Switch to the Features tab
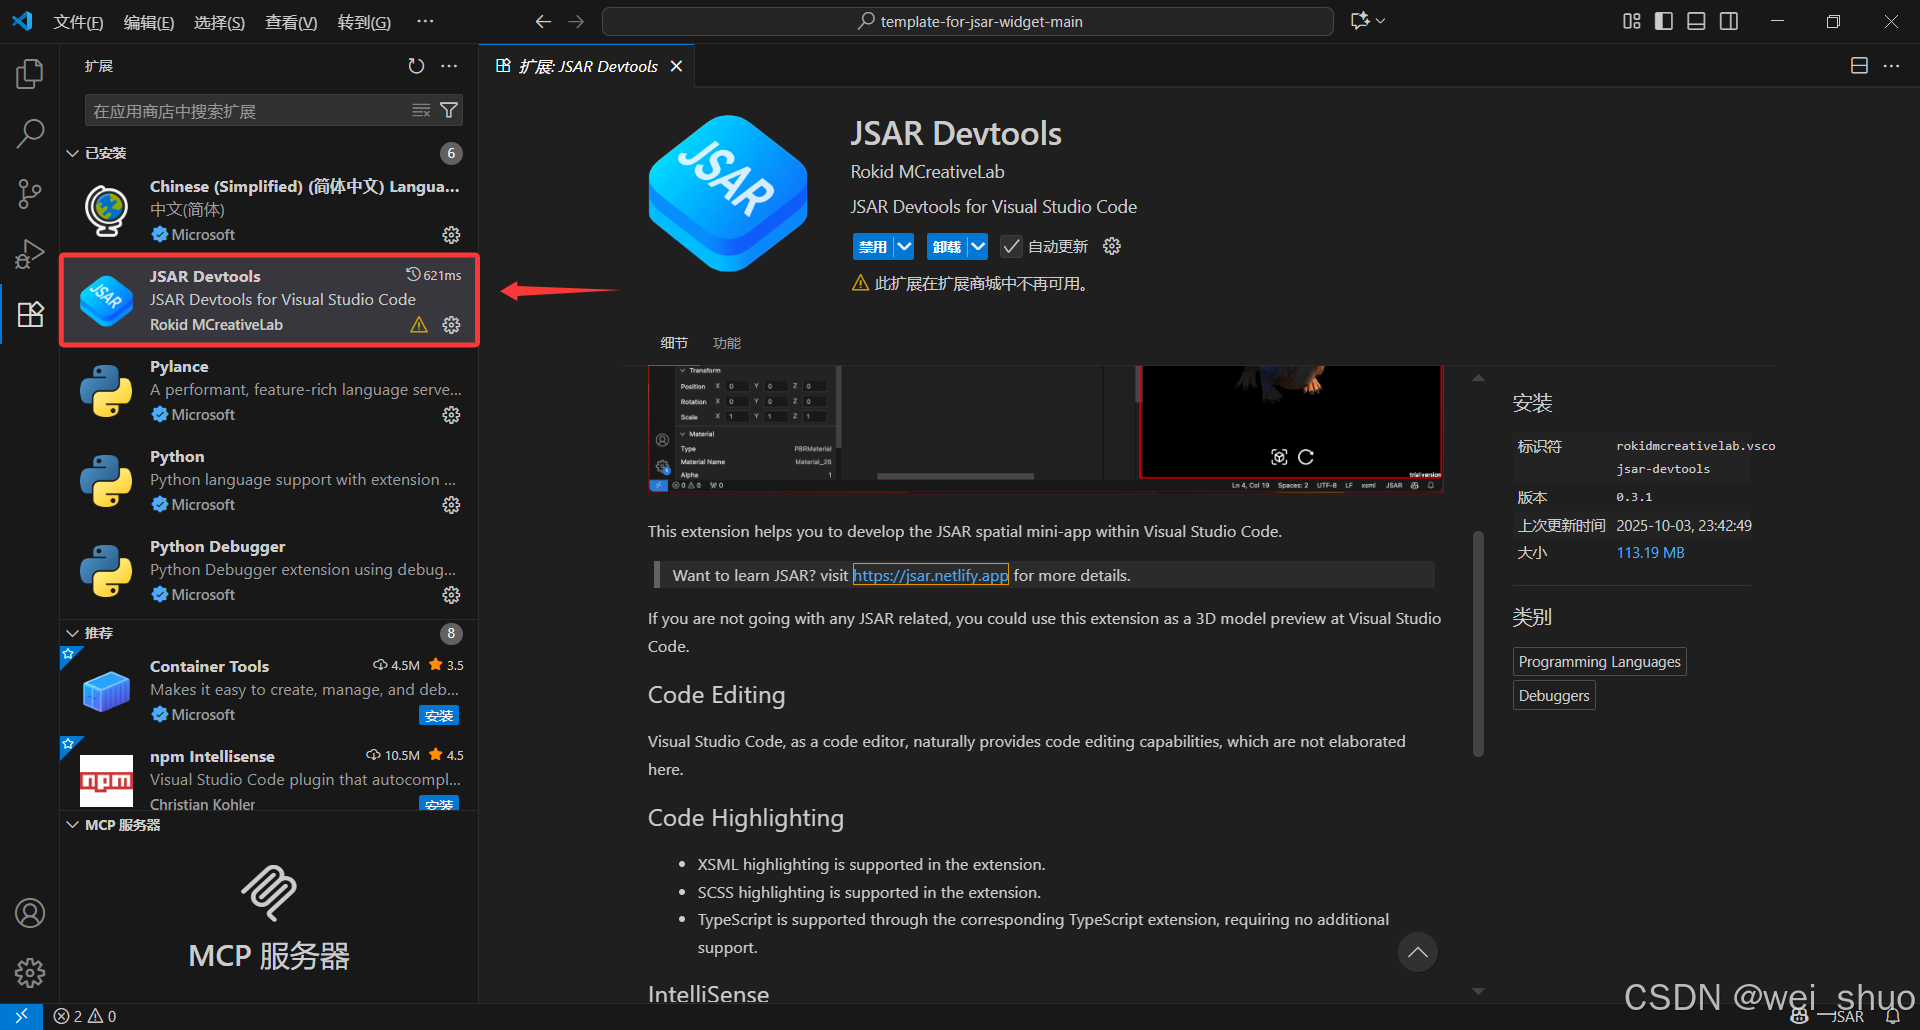Screen dimensions: 1920x1030 point(727,343)
